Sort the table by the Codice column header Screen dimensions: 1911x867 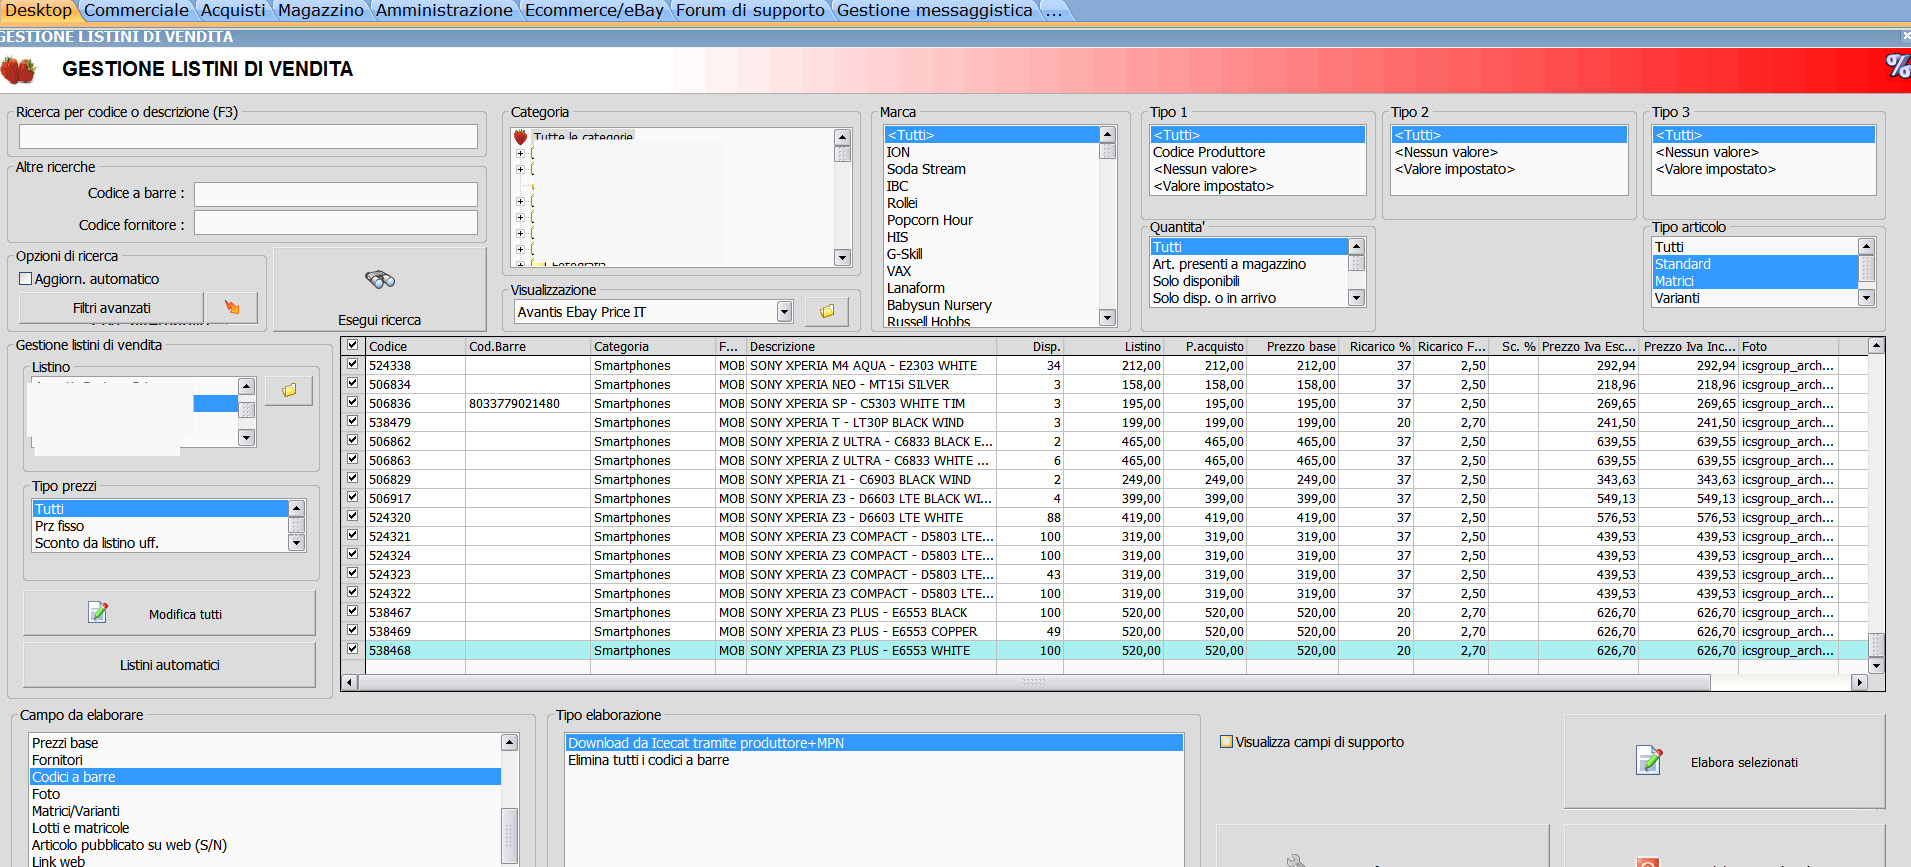[x=415, y=346]
